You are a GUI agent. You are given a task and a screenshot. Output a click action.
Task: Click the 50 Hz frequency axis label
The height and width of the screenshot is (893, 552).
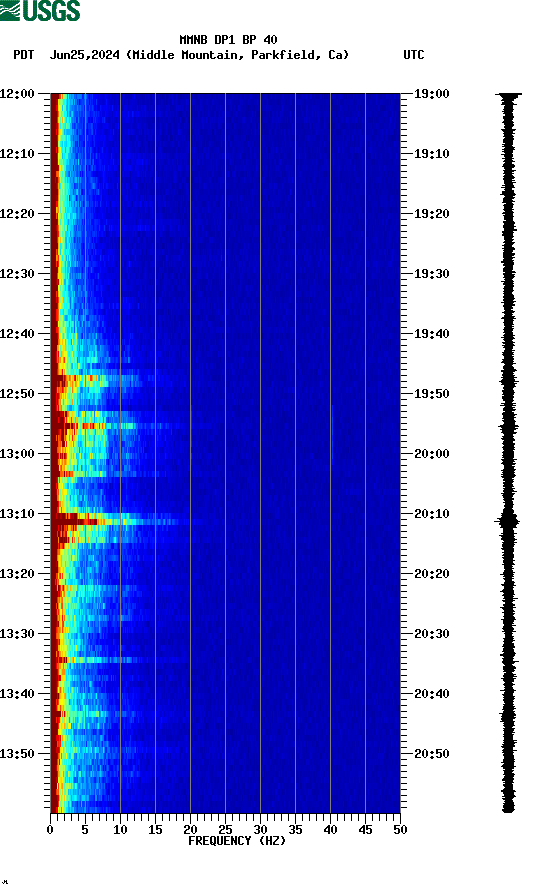[400, 830]
